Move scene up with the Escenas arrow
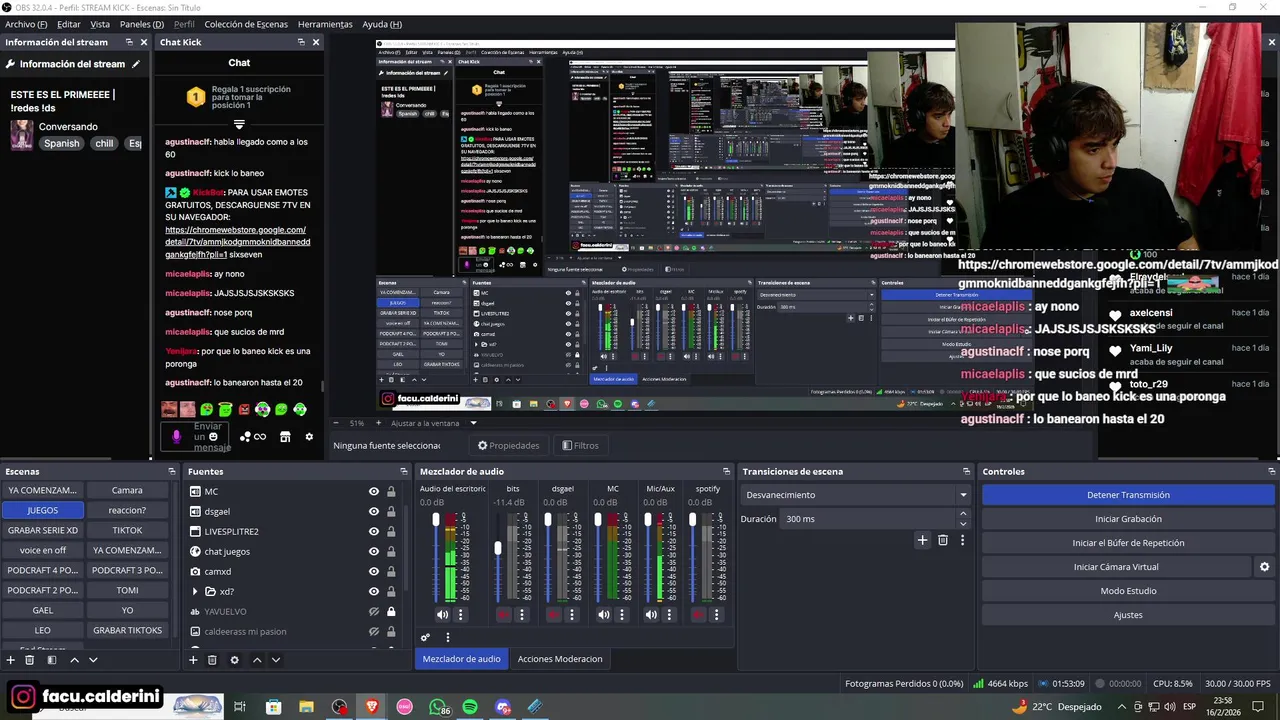The image size is (1280, 720). [x=74, y=660]
